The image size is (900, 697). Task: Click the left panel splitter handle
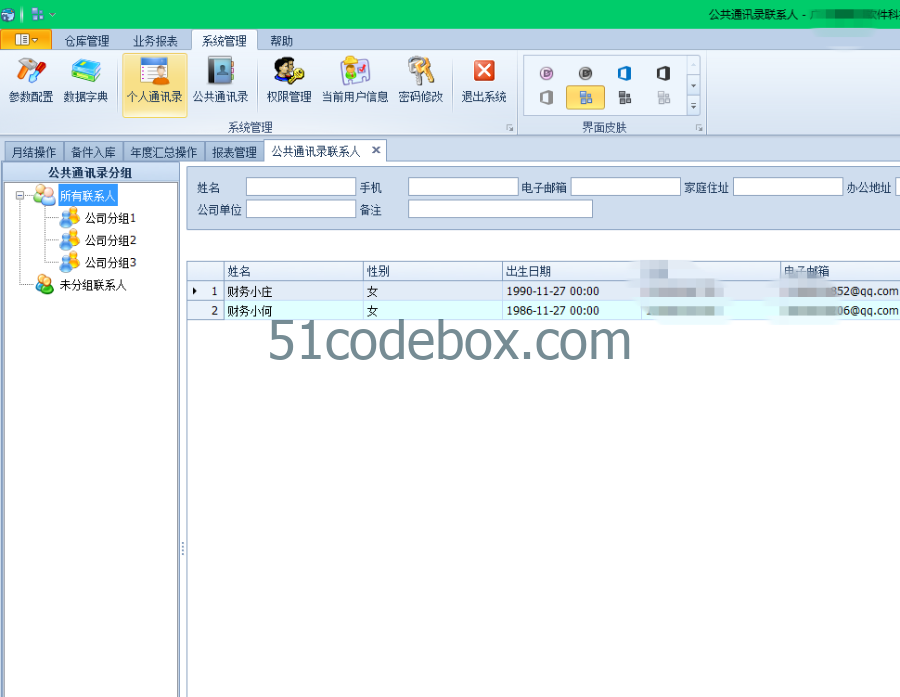pos(183,548)
